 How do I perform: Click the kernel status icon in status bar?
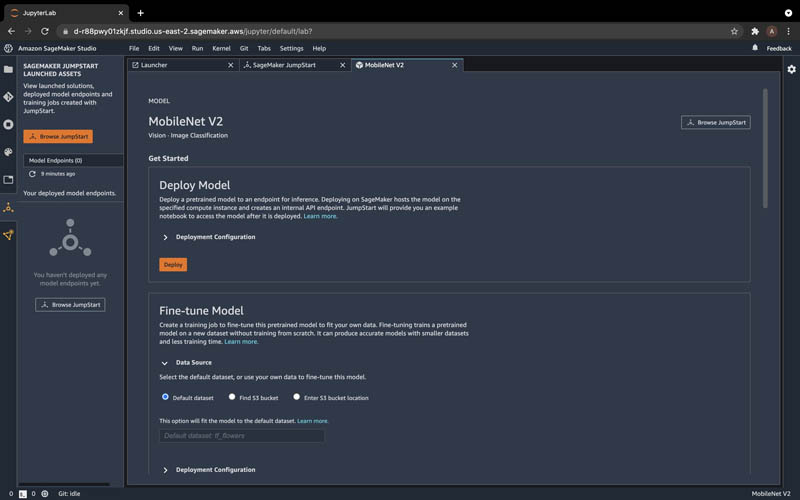pos(45,493)
